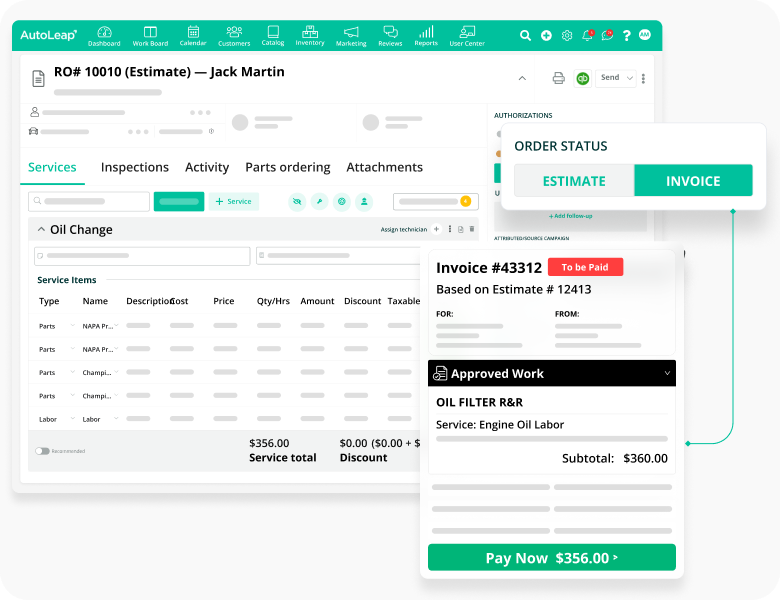Click the print icon for this repair order
The image size is (780, 600).
click(x=559, y=78)
